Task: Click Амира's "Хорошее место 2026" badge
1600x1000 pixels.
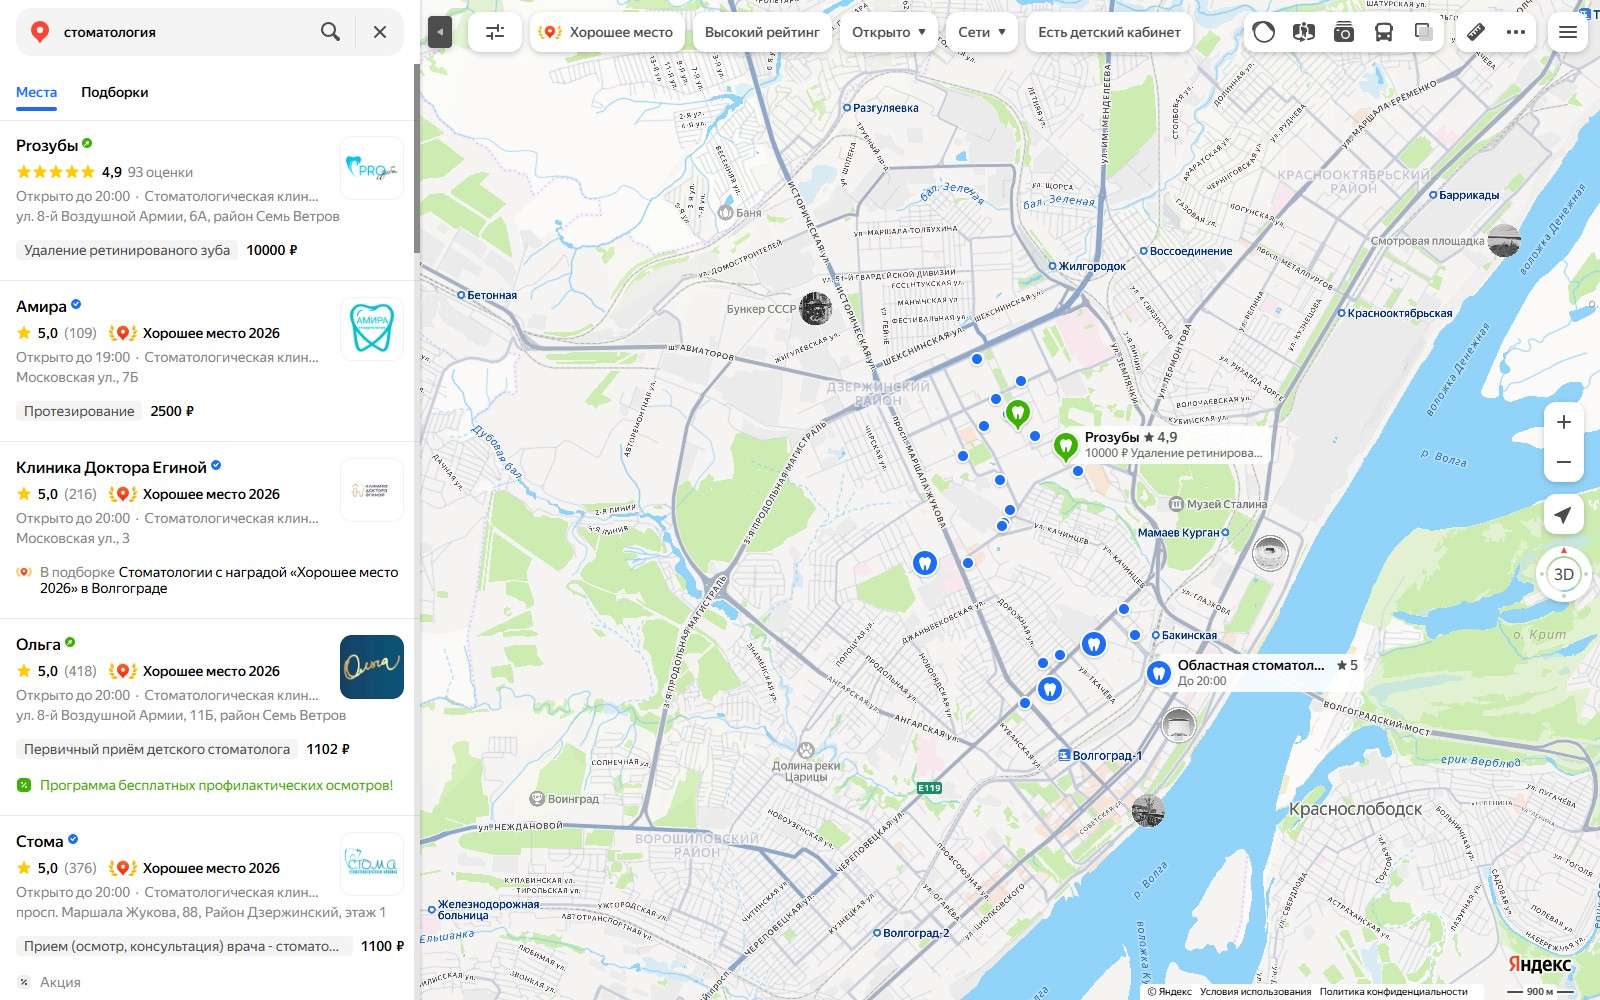Action: [194, 333]
